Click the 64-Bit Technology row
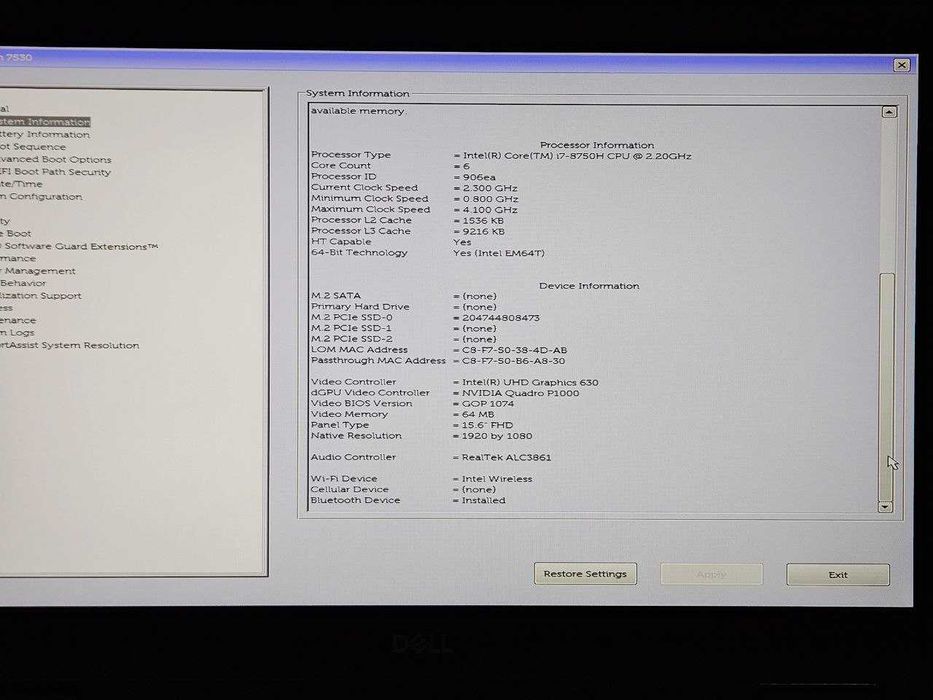This screenshot has width=933, height=700. 428,253
